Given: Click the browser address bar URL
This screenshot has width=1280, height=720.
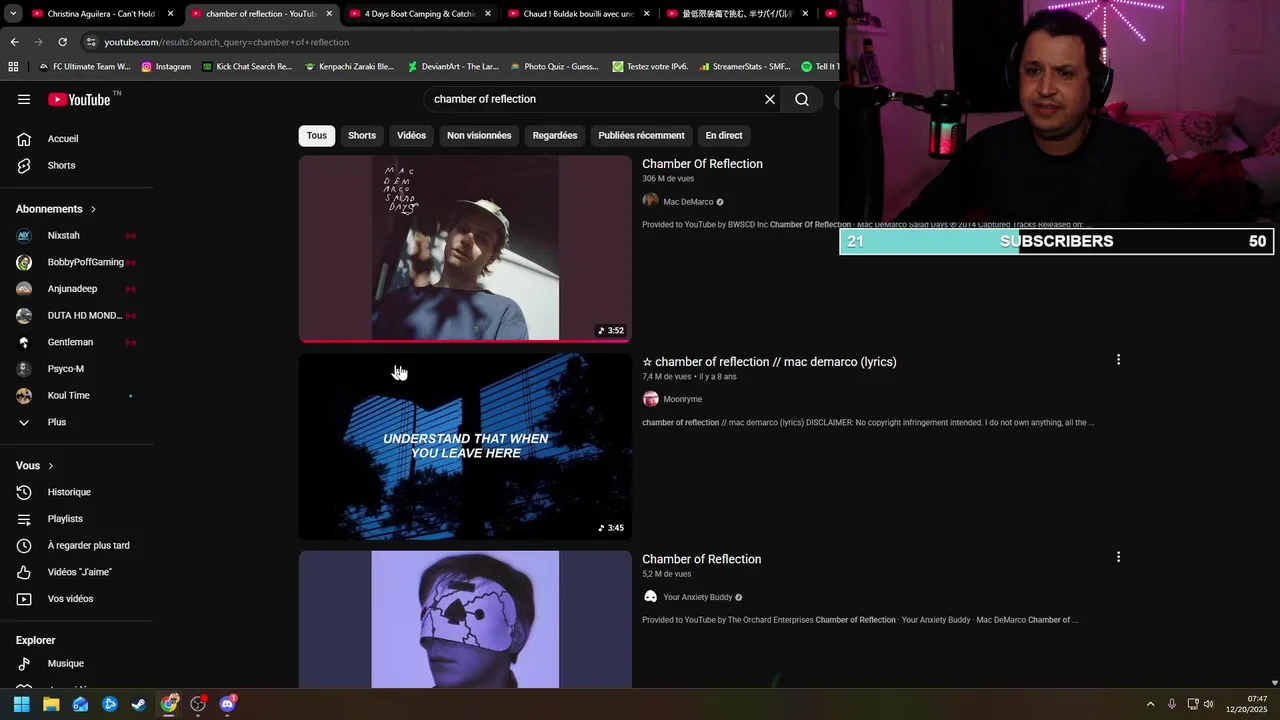Looking at the screenshot, I should tap(227, 42).
